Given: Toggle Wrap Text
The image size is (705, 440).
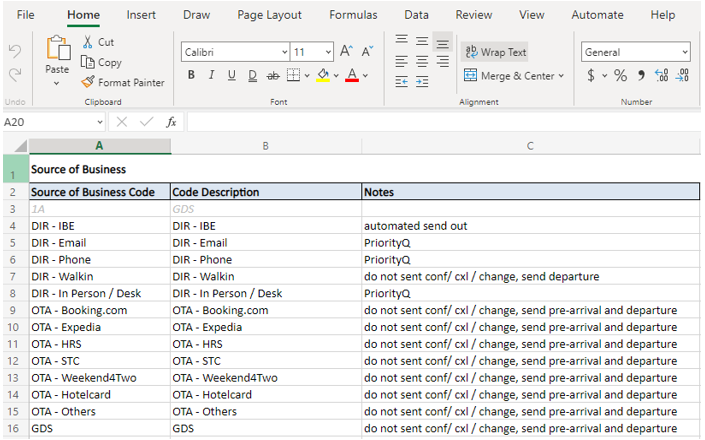Looking at the screenshot, I should [495, 52].
